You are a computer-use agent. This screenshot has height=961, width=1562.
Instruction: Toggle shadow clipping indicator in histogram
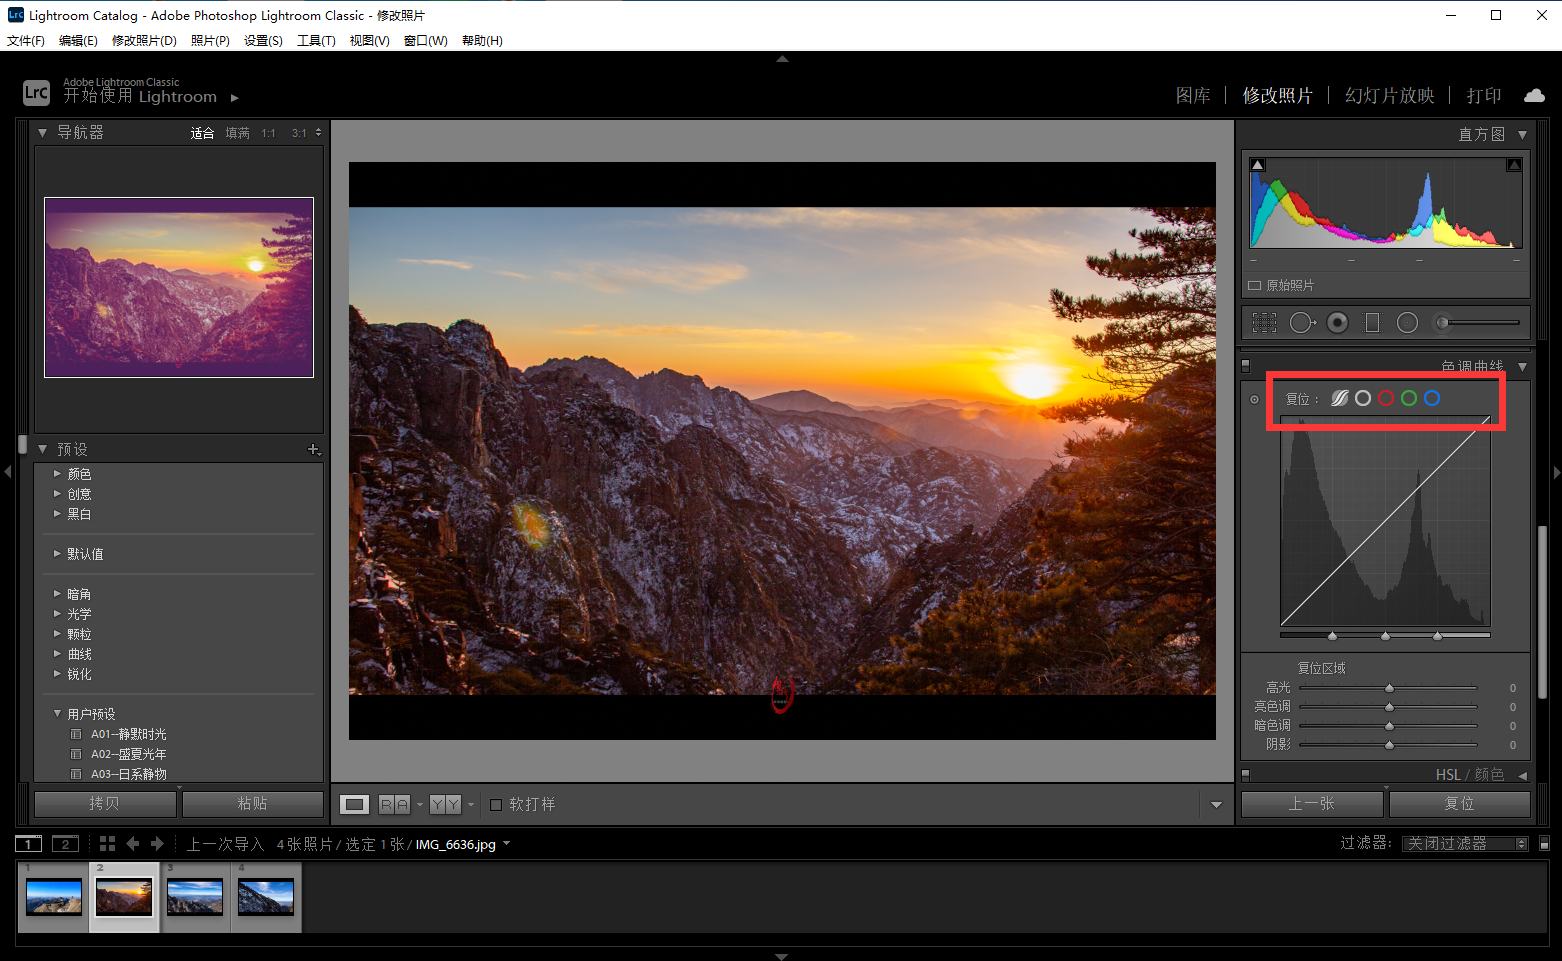[1258, 165]
